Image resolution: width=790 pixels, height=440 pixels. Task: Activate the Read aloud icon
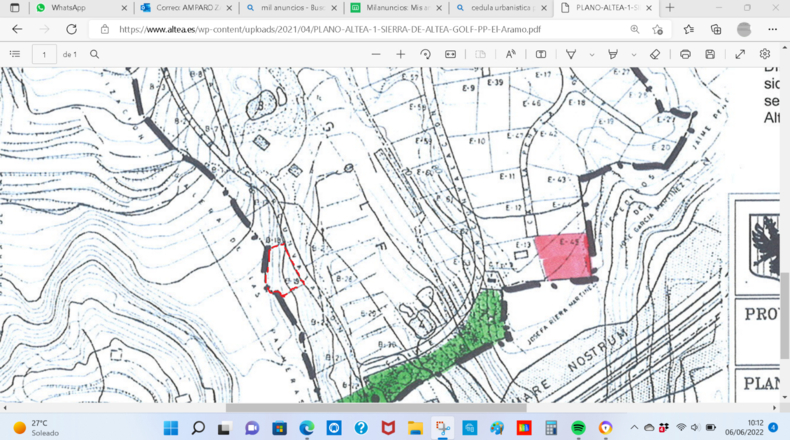510,54
